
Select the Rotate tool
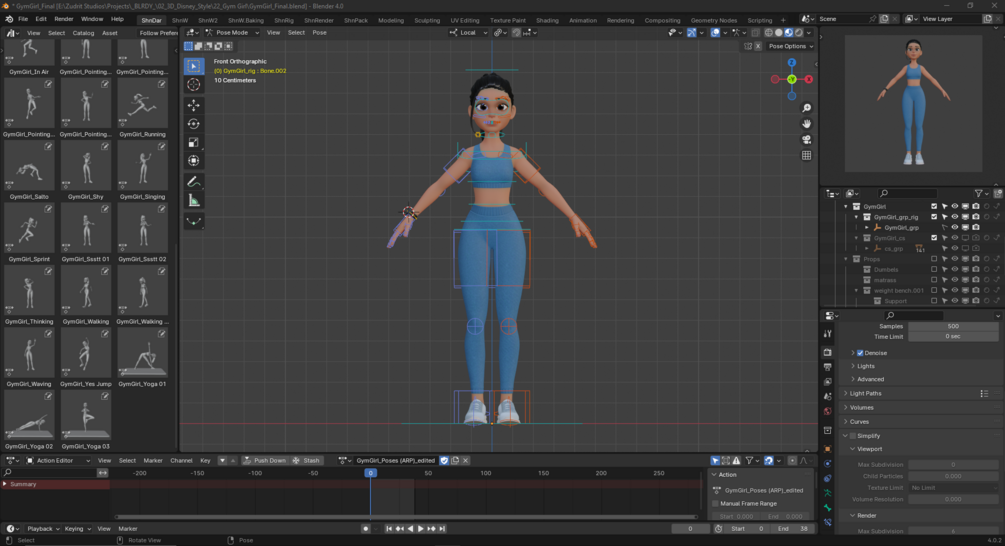[194, 124]
